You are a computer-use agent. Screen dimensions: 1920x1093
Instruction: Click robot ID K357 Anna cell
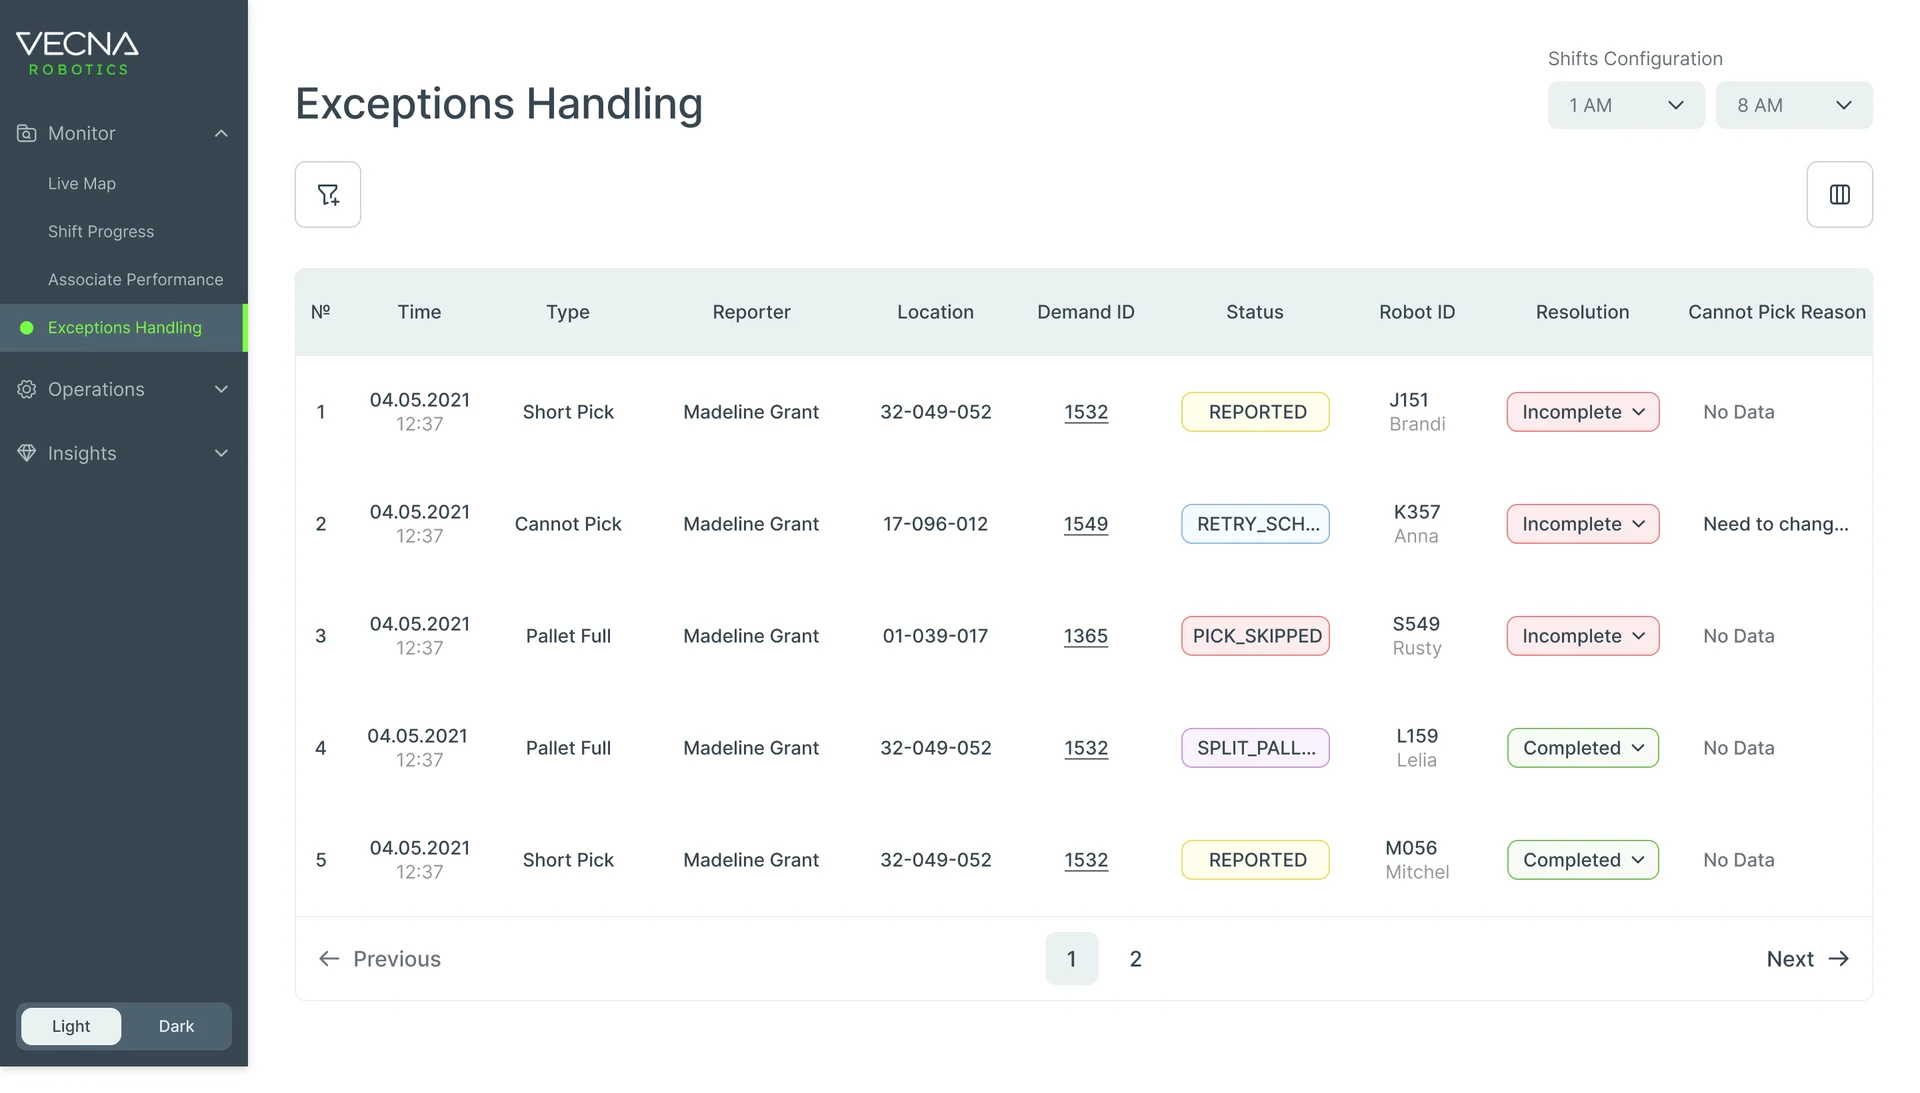coord(1417,524)
